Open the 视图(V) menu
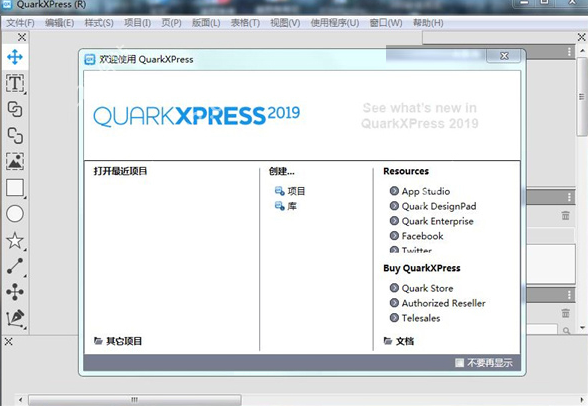 click(x=285, y=23)
